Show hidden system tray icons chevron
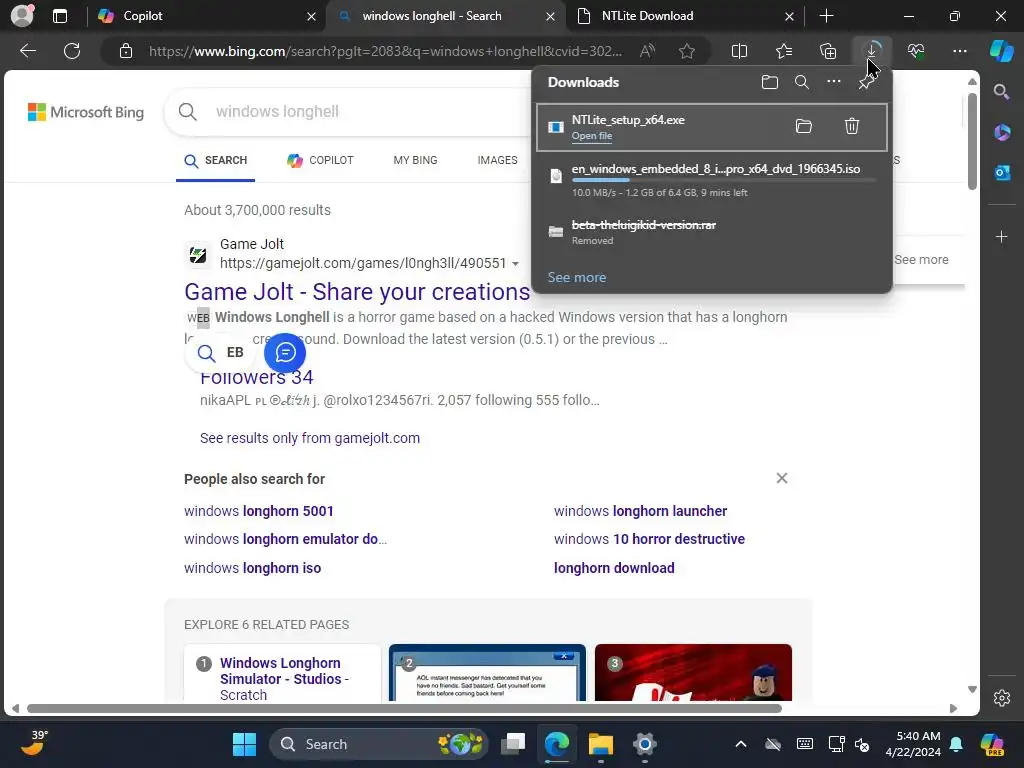This screenshot has width=1024, height=768. point(741,744)
